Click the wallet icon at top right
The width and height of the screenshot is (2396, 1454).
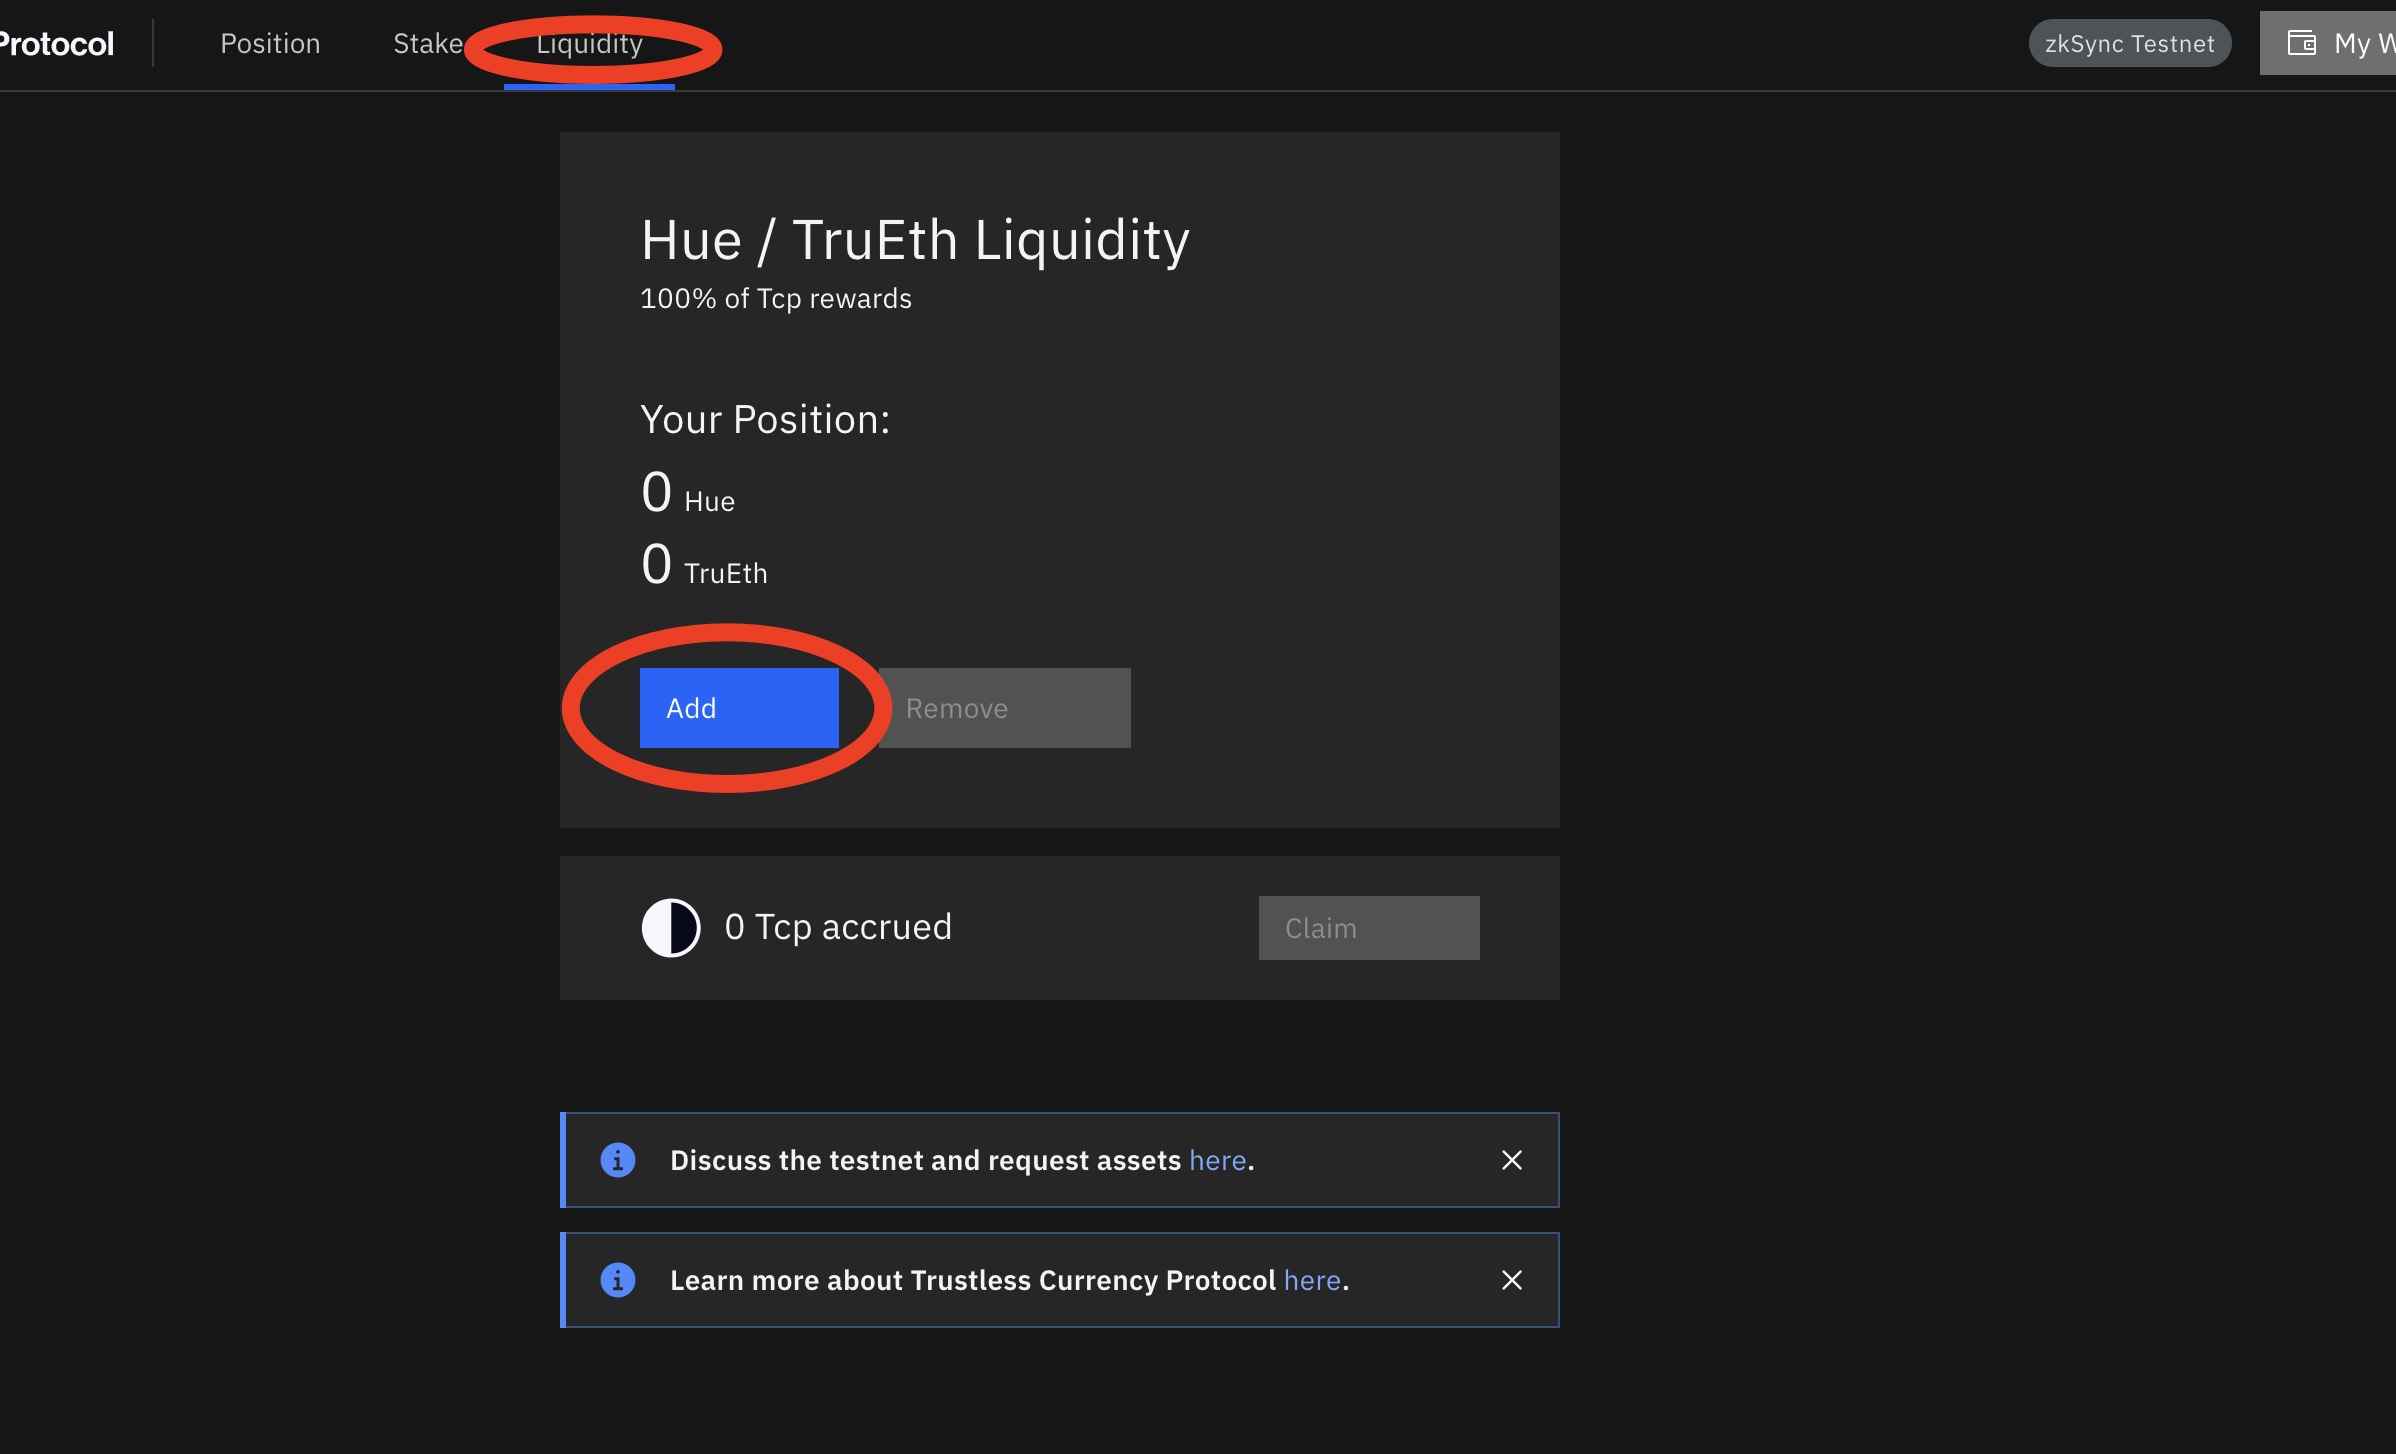click(2301, 43)
